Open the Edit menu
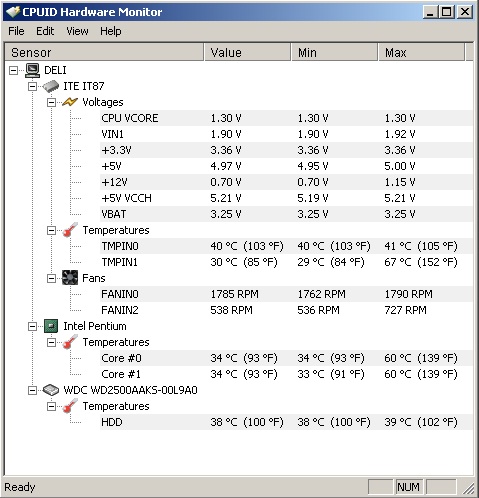Screen dimensions: 479x498 [45, 31]
